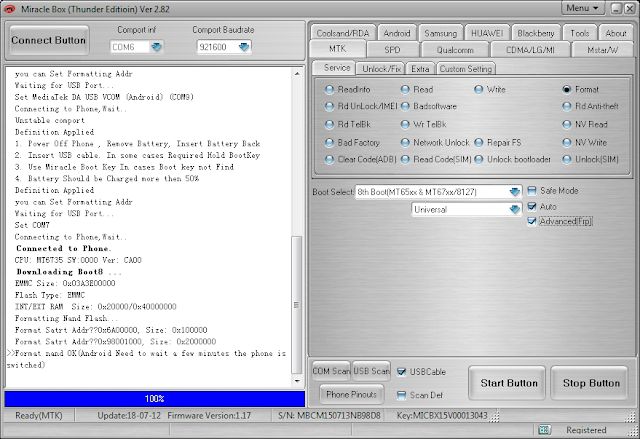
Task: Click the log scrollbar down arrow
Action: tap(297, 381)
